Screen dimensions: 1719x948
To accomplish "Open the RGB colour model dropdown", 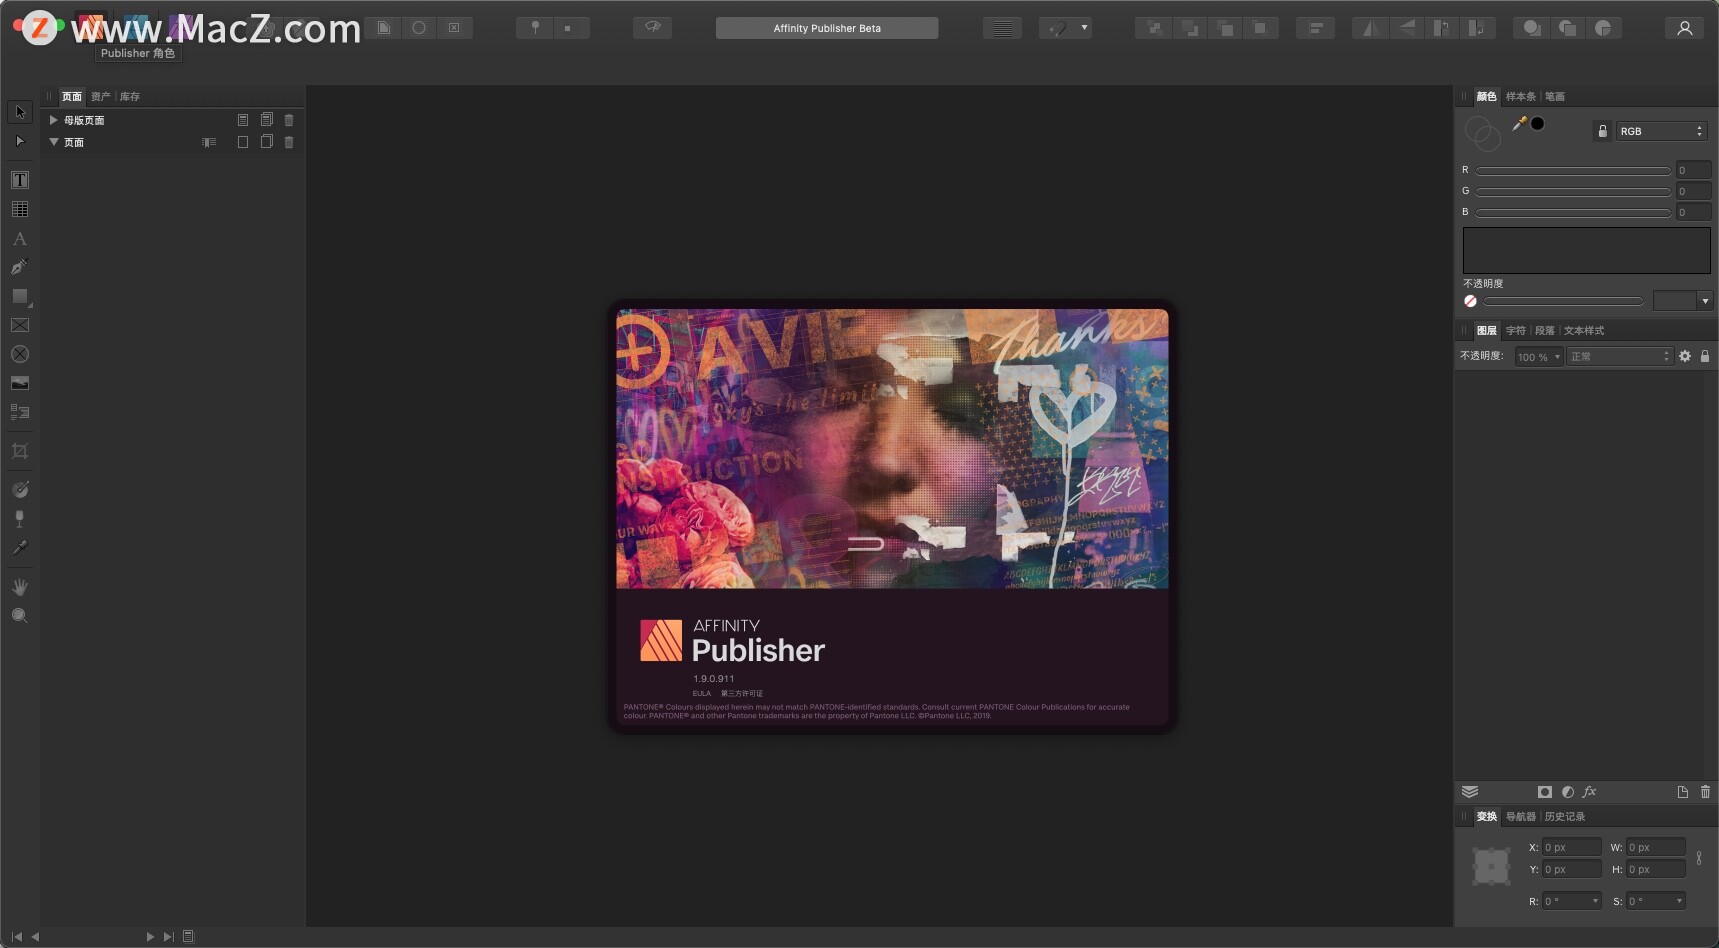I will click(1661, 131).
